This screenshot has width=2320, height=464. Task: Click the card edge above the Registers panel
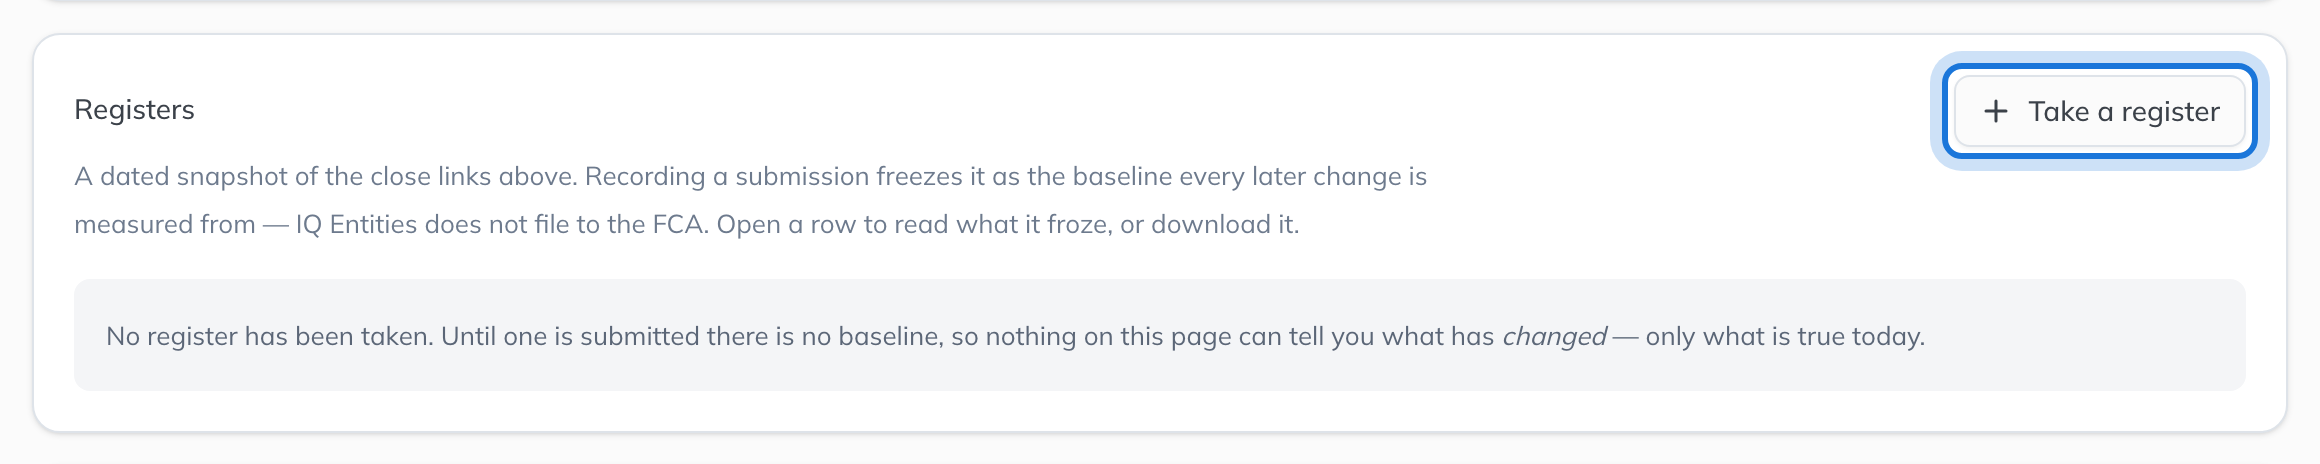point(1160,2)
